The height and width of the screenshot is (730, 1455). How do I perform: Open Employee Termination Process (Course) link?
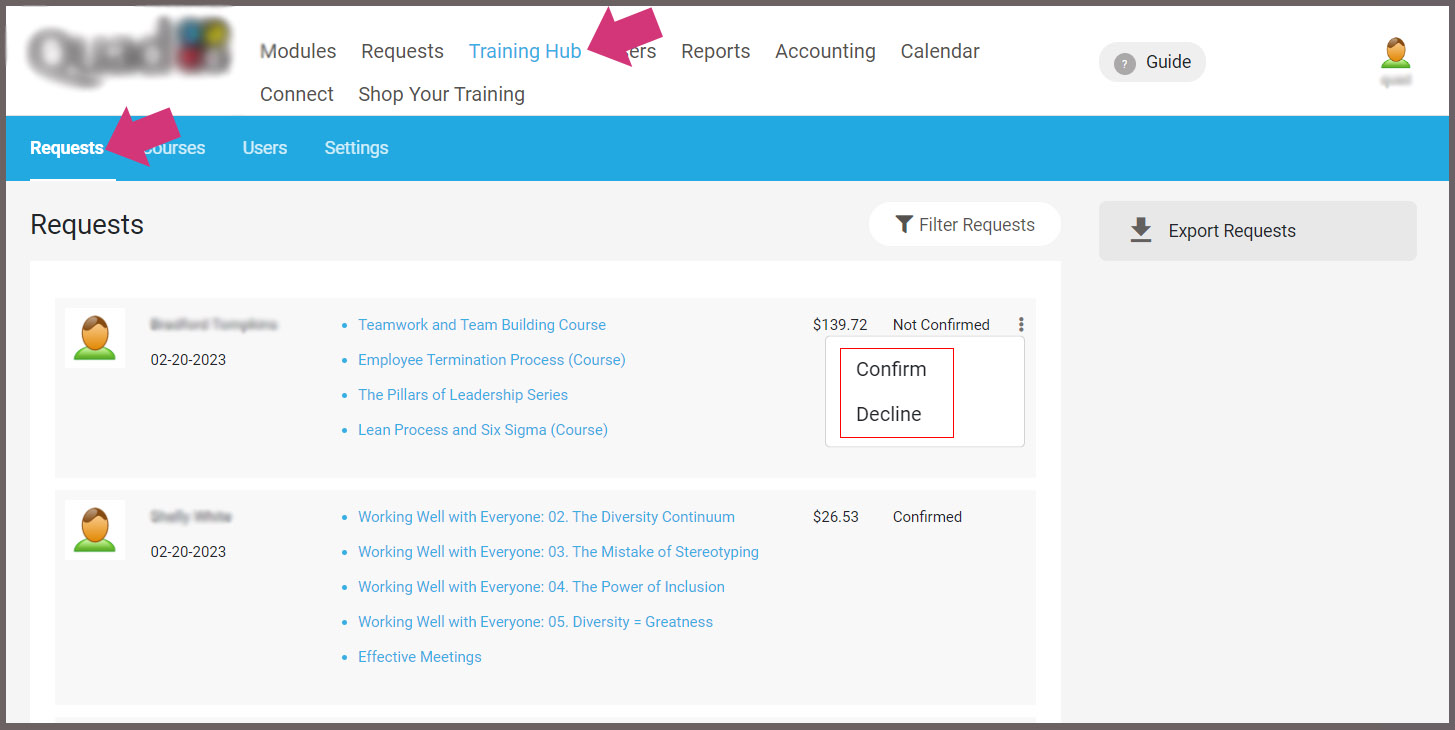(492, 360)
